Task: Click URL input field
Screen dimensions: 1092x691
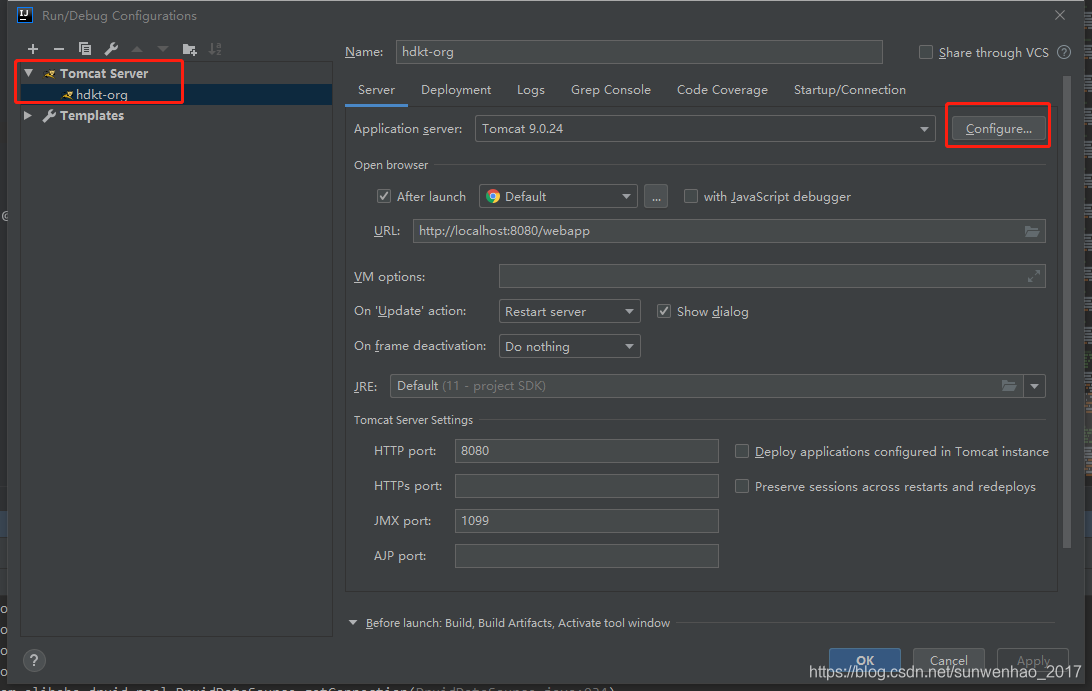Action: click(x=728, y=231)
